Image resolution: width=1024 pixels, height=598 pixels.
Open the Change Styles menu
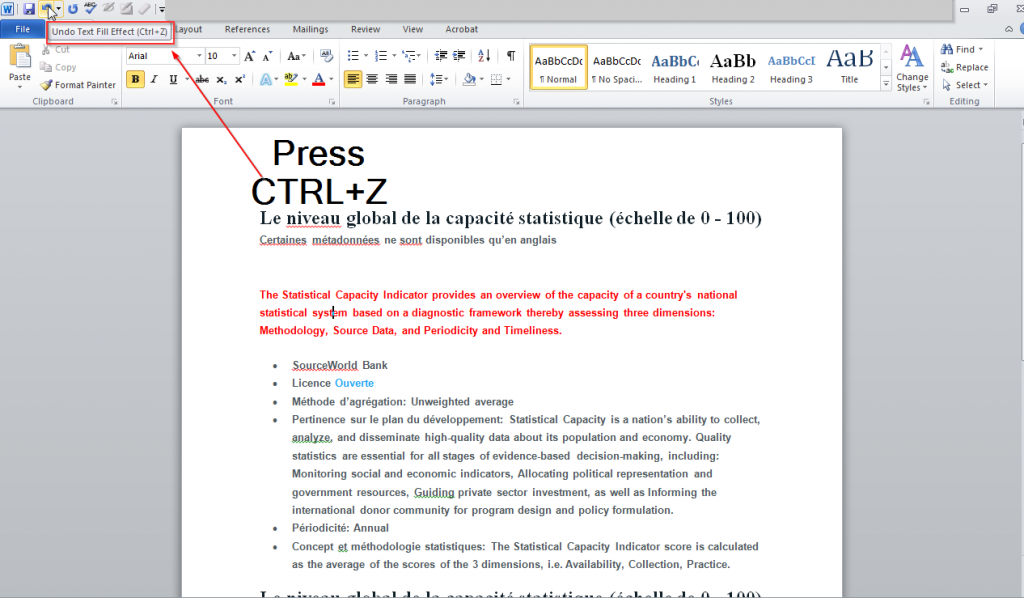pos(912,68)
